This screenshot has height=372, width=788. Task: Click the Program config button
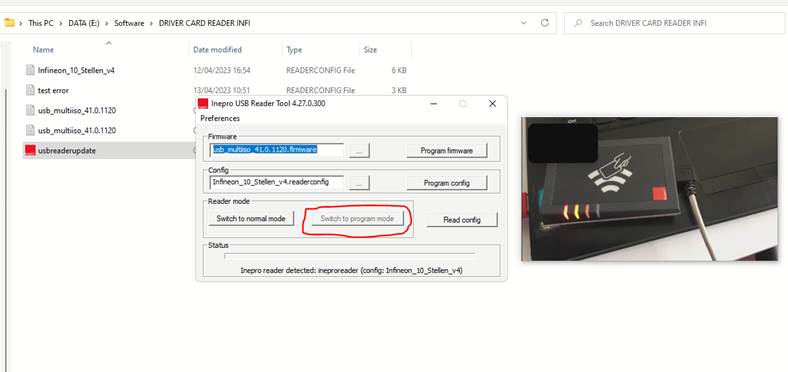(x=446, y=183)
